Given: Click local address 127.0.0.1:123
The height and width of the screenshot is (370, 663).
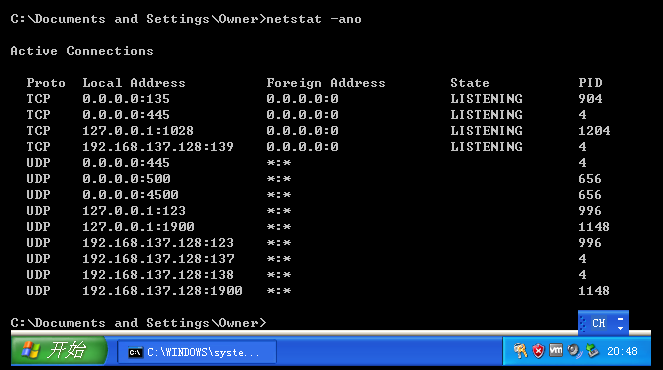Looking at the screenshot, I should click(x=134, y=211).
